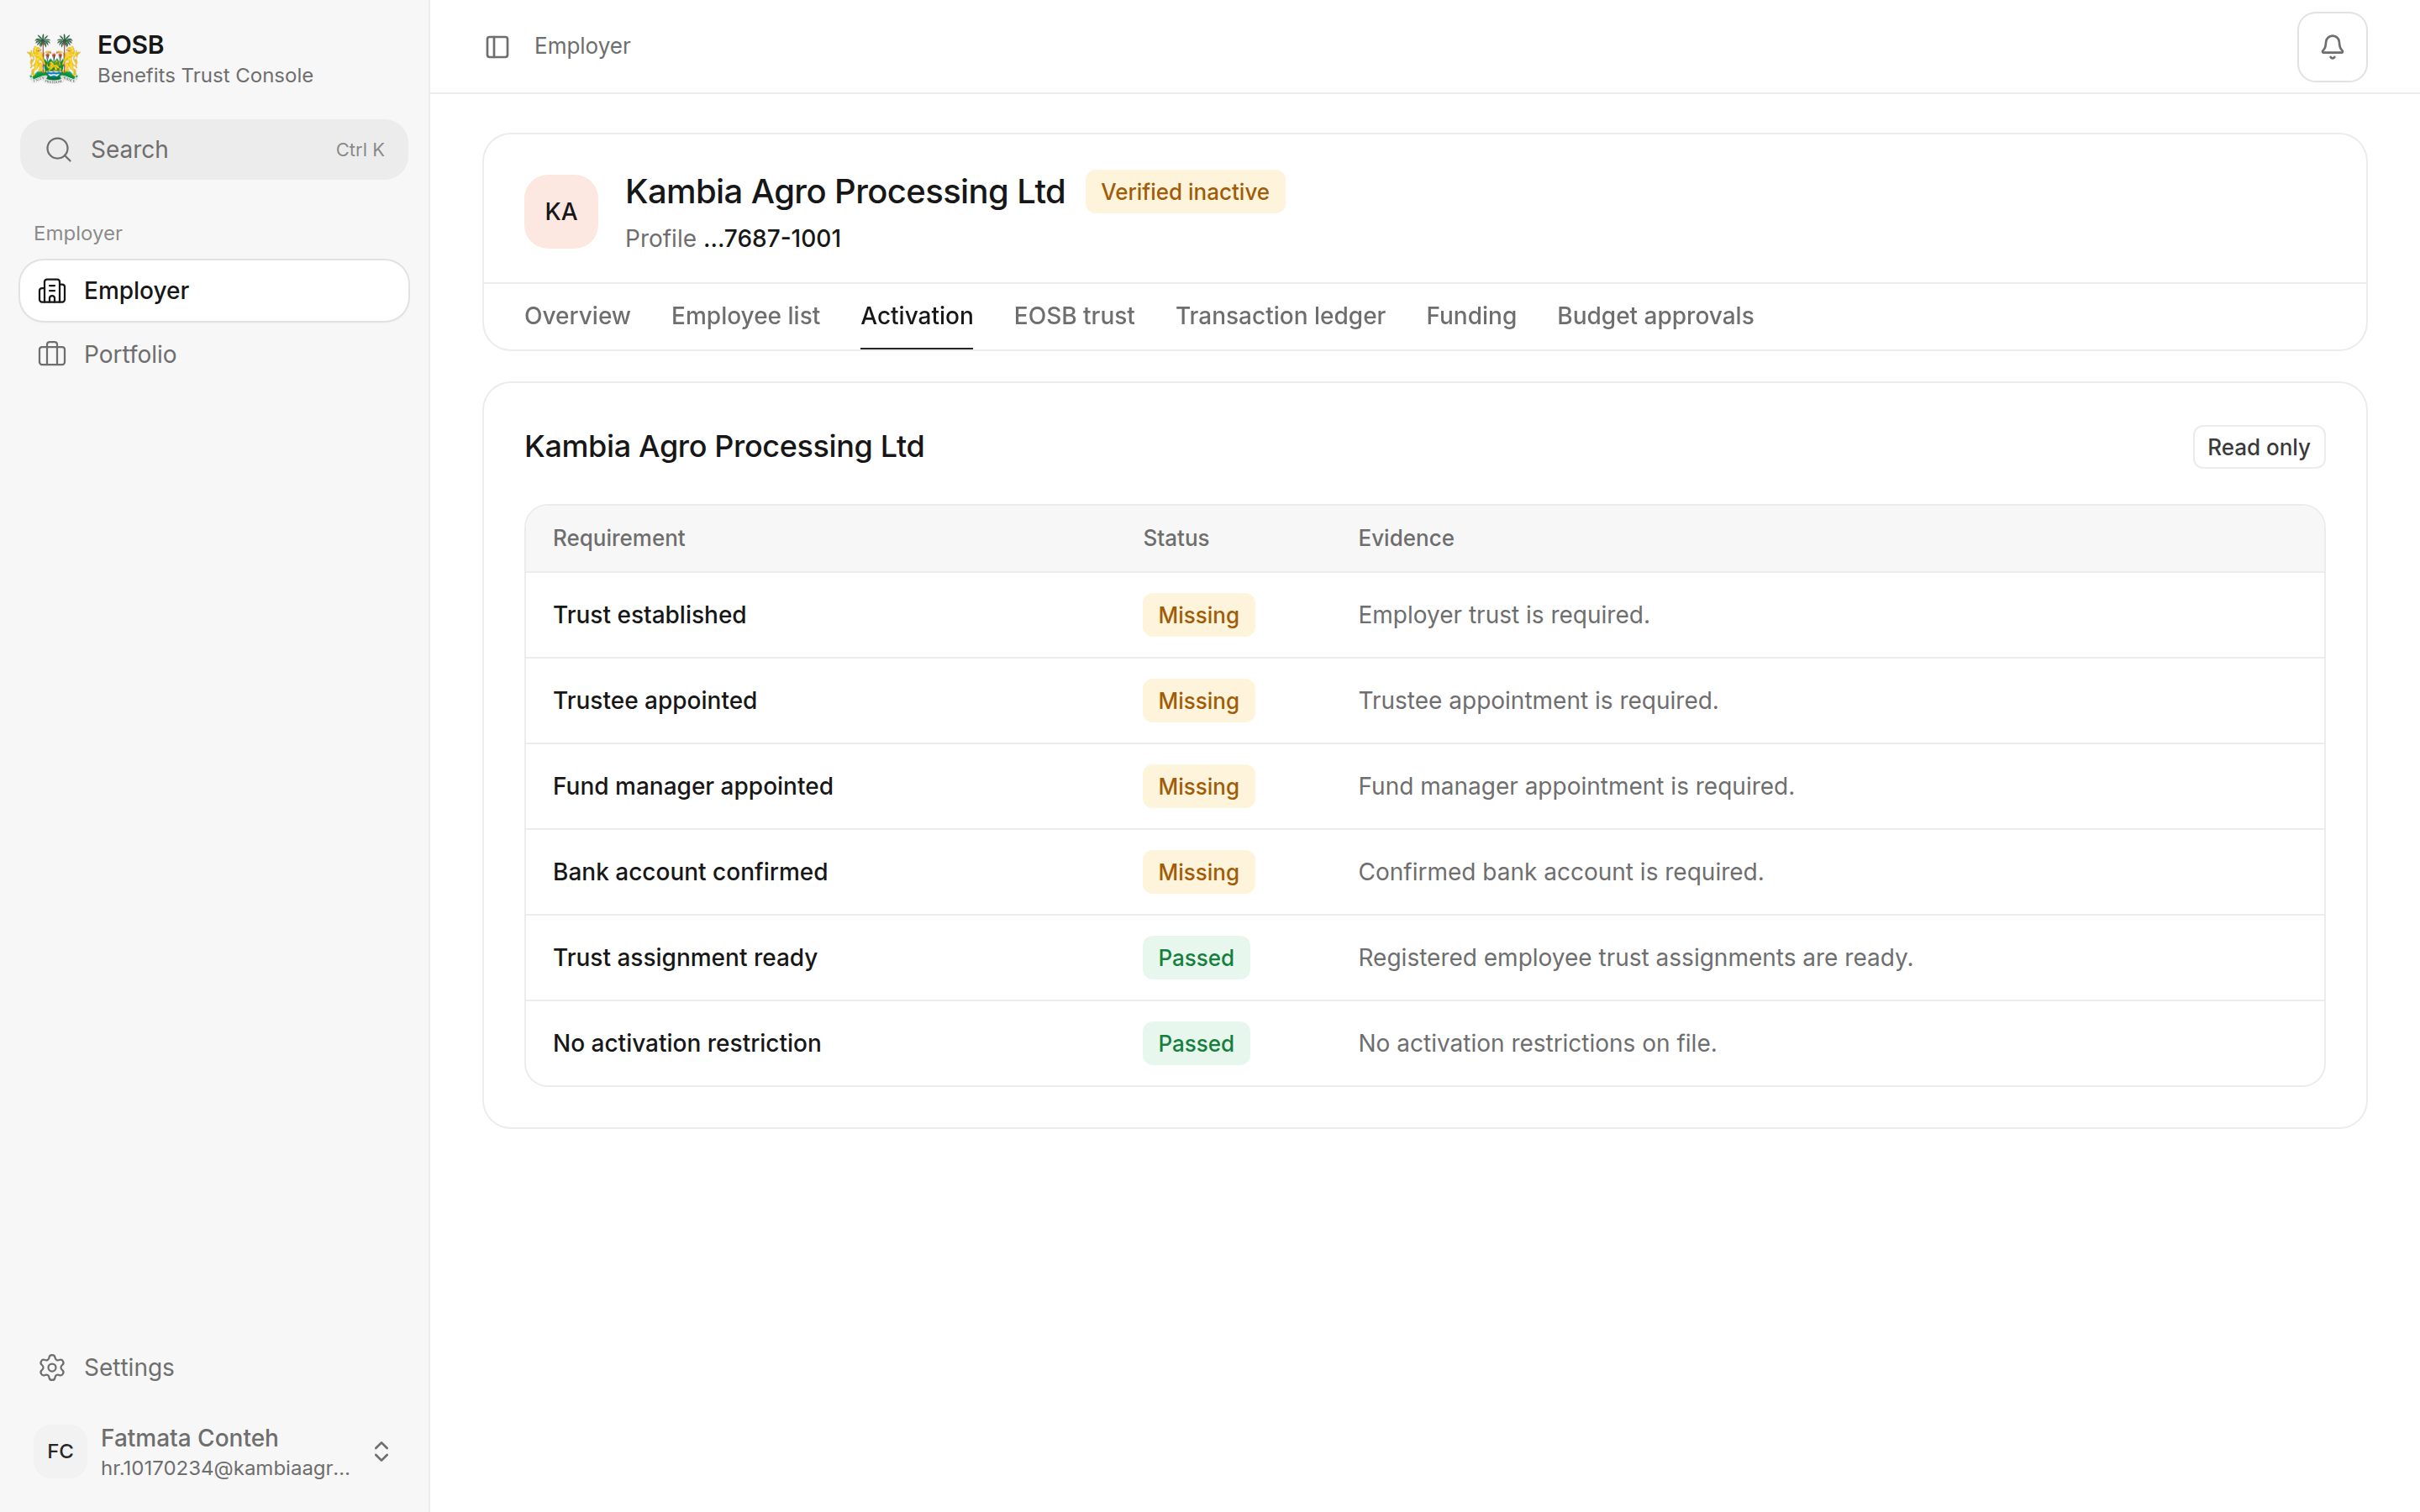Click the Employer building icon in sidebar
The height and width of the screenshot is (1512, 2420).
(52, 291)
